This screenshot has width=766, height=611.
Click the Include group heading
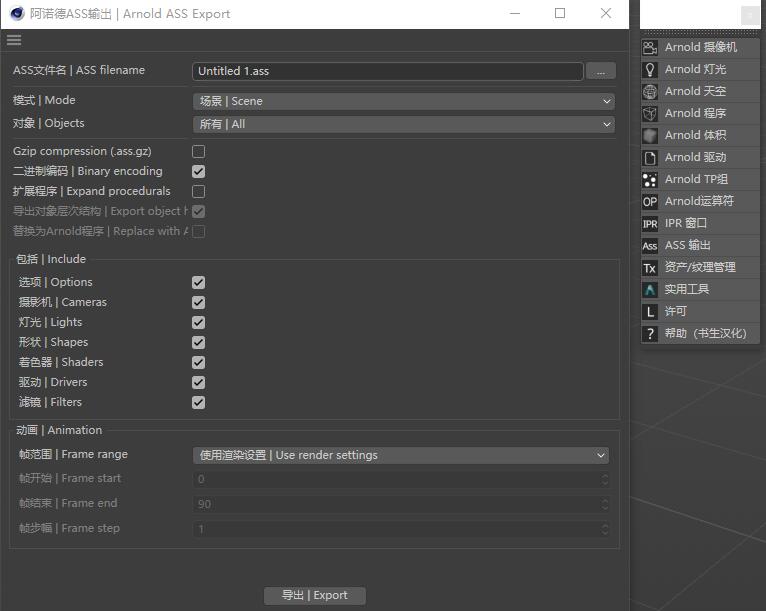pyautogui.click(x=51, y=259)
